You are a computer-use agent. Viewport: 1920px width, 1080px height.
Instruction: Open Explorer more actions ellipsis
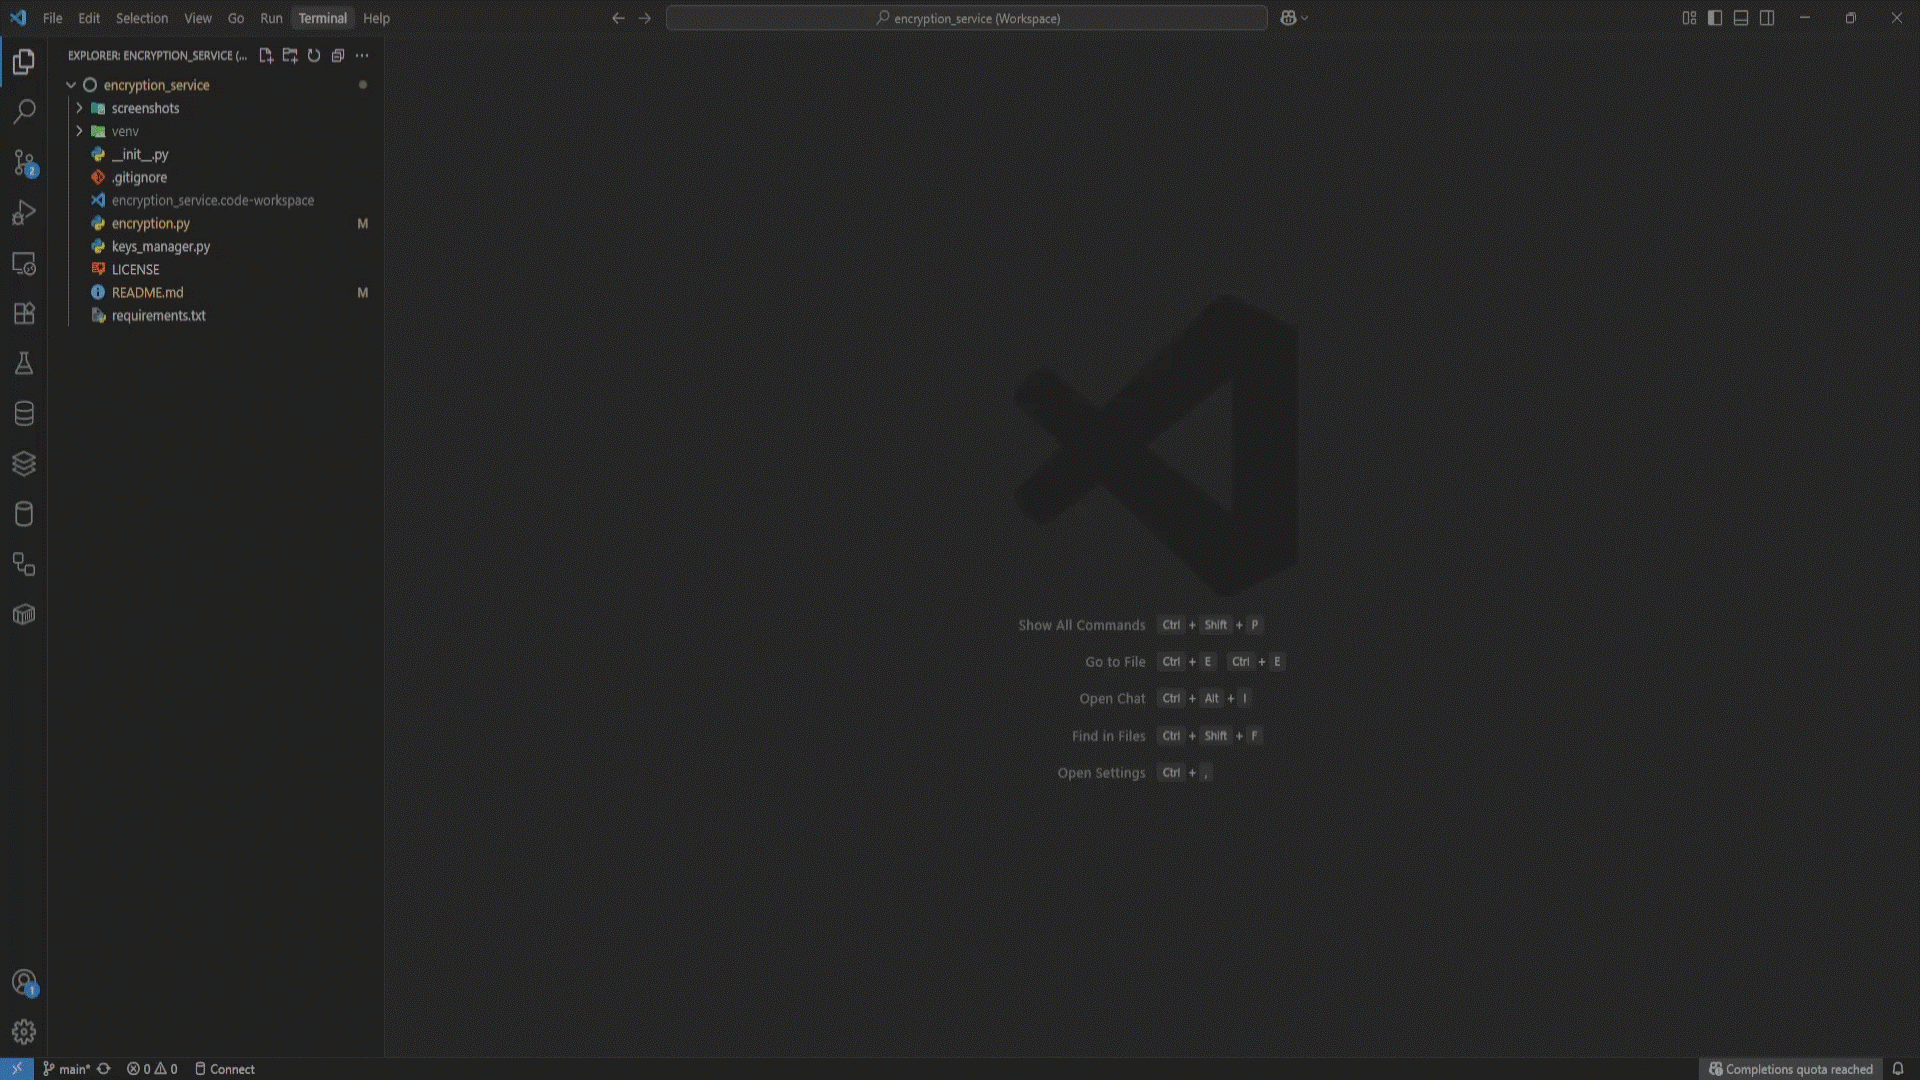(x=362, y=56)
